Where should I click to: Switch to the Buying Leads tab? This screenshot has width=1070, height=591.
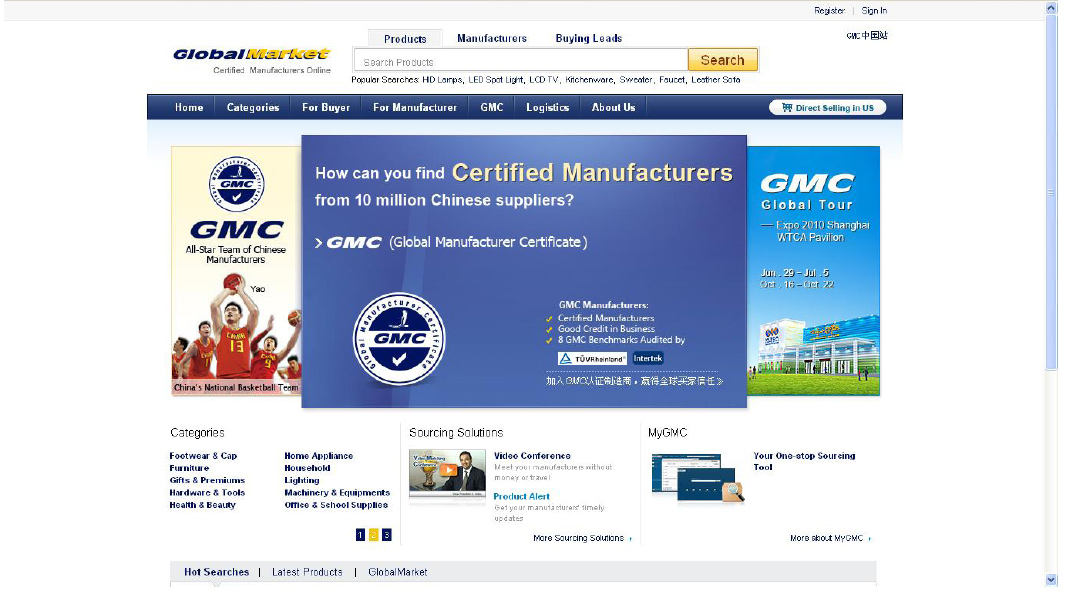[x=588, y=37]
